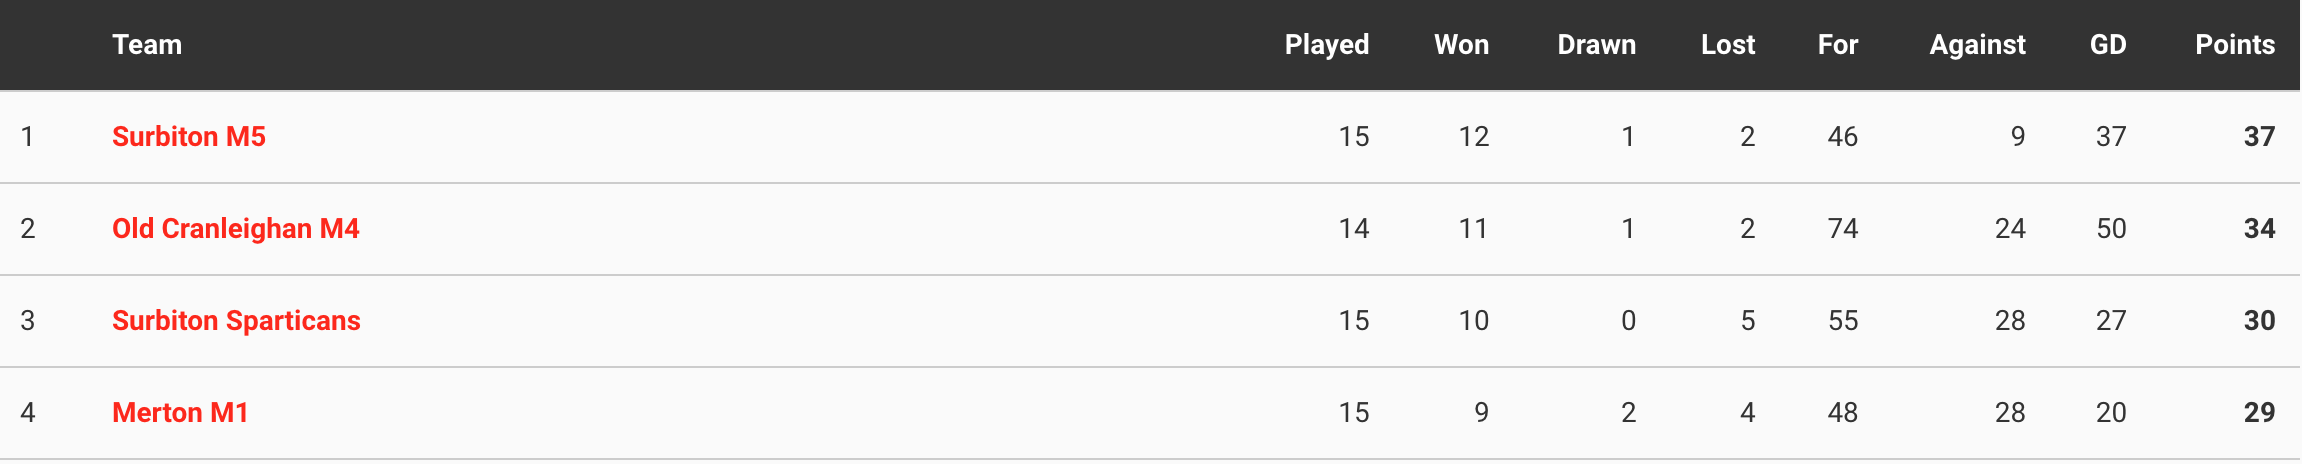Click the Against column header
The height and width of the screenshot is (464, 2302).
(1978, 45)
